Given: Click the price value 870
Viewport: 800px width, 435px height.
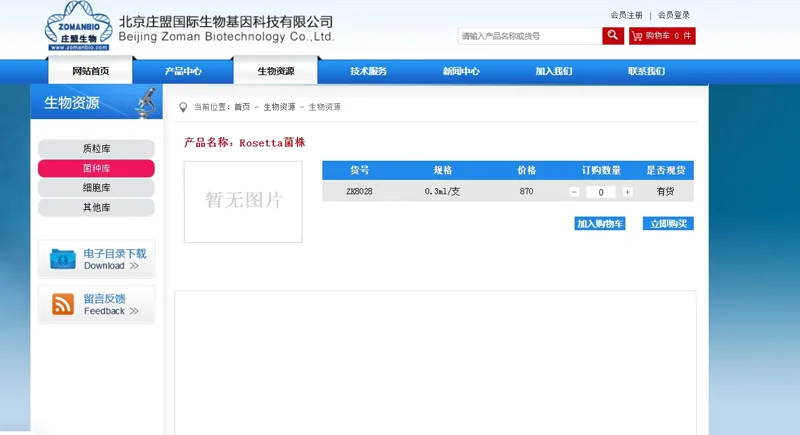Looking at the screenshot, I should click(527, 191).
